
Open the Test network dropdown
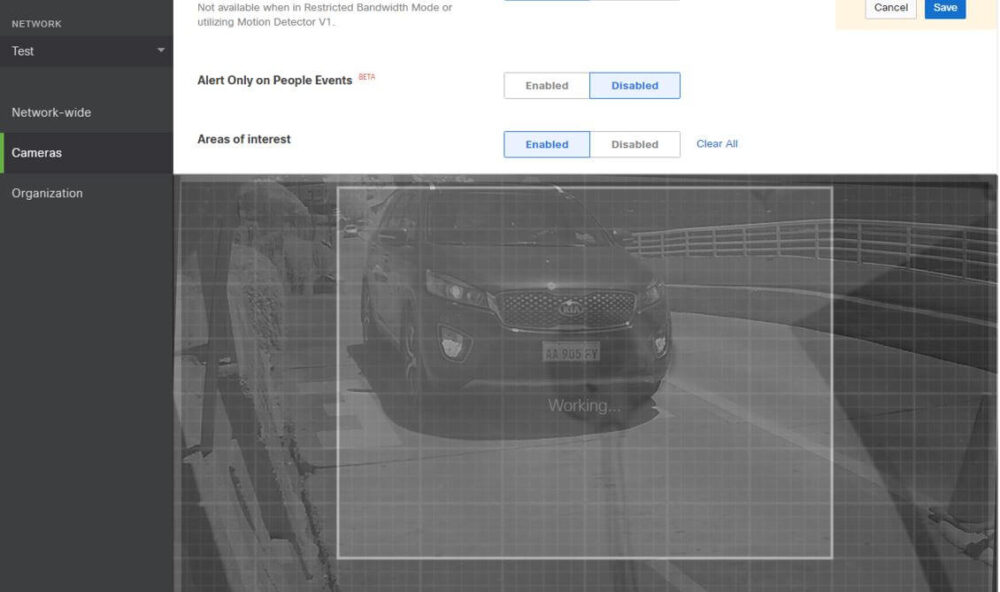point(86,51)
